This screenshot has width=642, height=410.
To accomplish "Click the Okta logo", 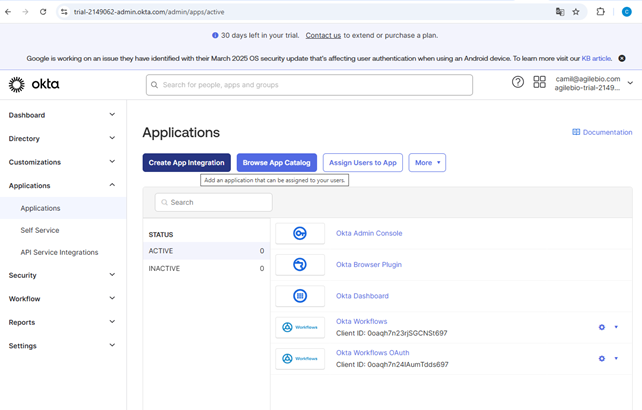I will (x=34, y=84).
